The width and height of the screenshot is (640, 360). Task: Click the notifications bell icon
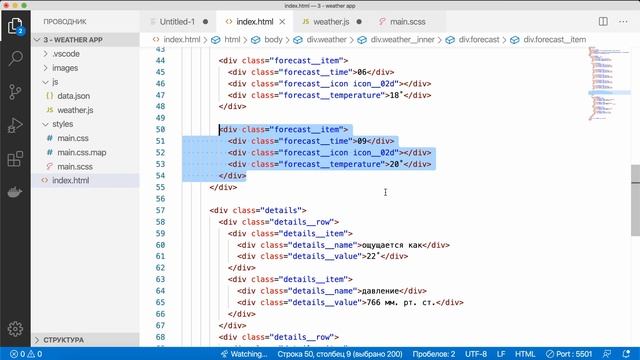[626, 354]
